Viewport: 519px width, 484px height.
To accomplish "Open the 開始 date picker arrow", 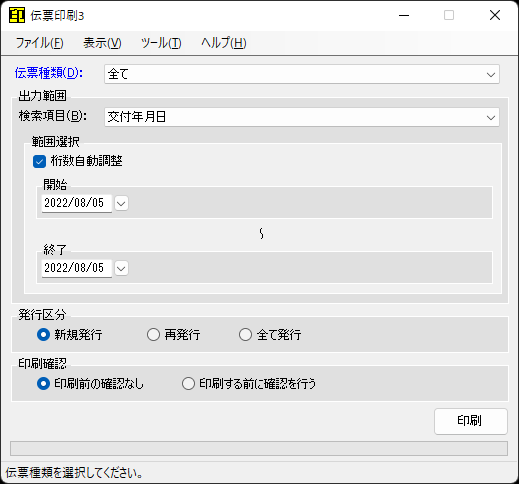I will 121,203.
